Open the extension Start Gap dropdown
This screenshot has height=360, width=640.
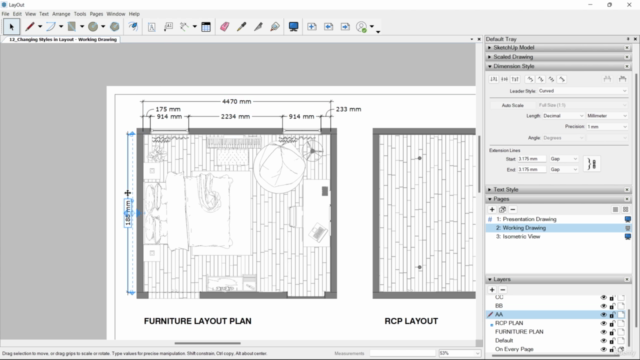coord(564,159)
